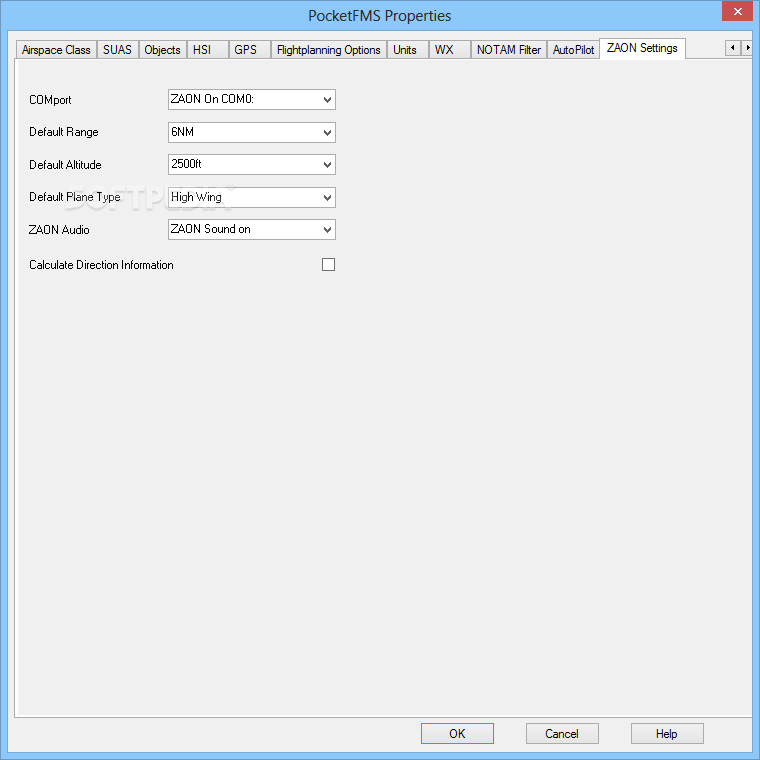
Task: Close the PocketFMS Properties window
Action: (x=738, y=11)
